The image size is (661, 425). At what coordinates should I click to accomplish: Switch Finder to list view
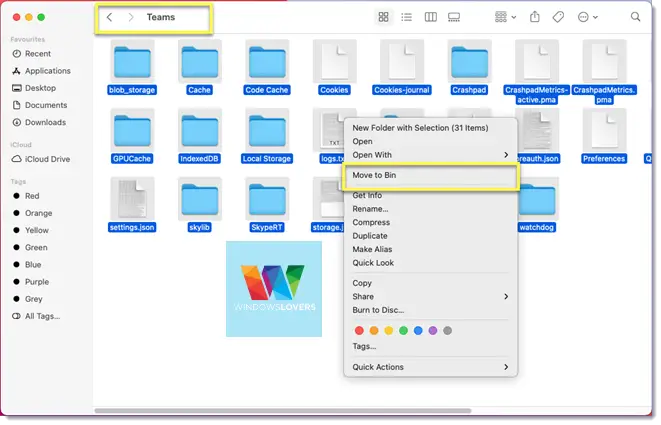tap(406, 17)
